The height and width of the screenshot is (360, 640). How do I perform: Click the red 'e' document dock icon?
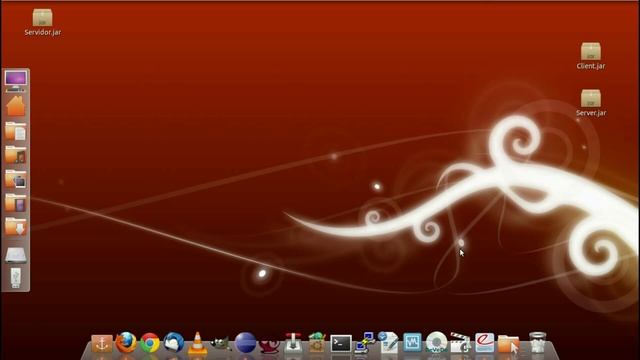[x=484, y=342]
